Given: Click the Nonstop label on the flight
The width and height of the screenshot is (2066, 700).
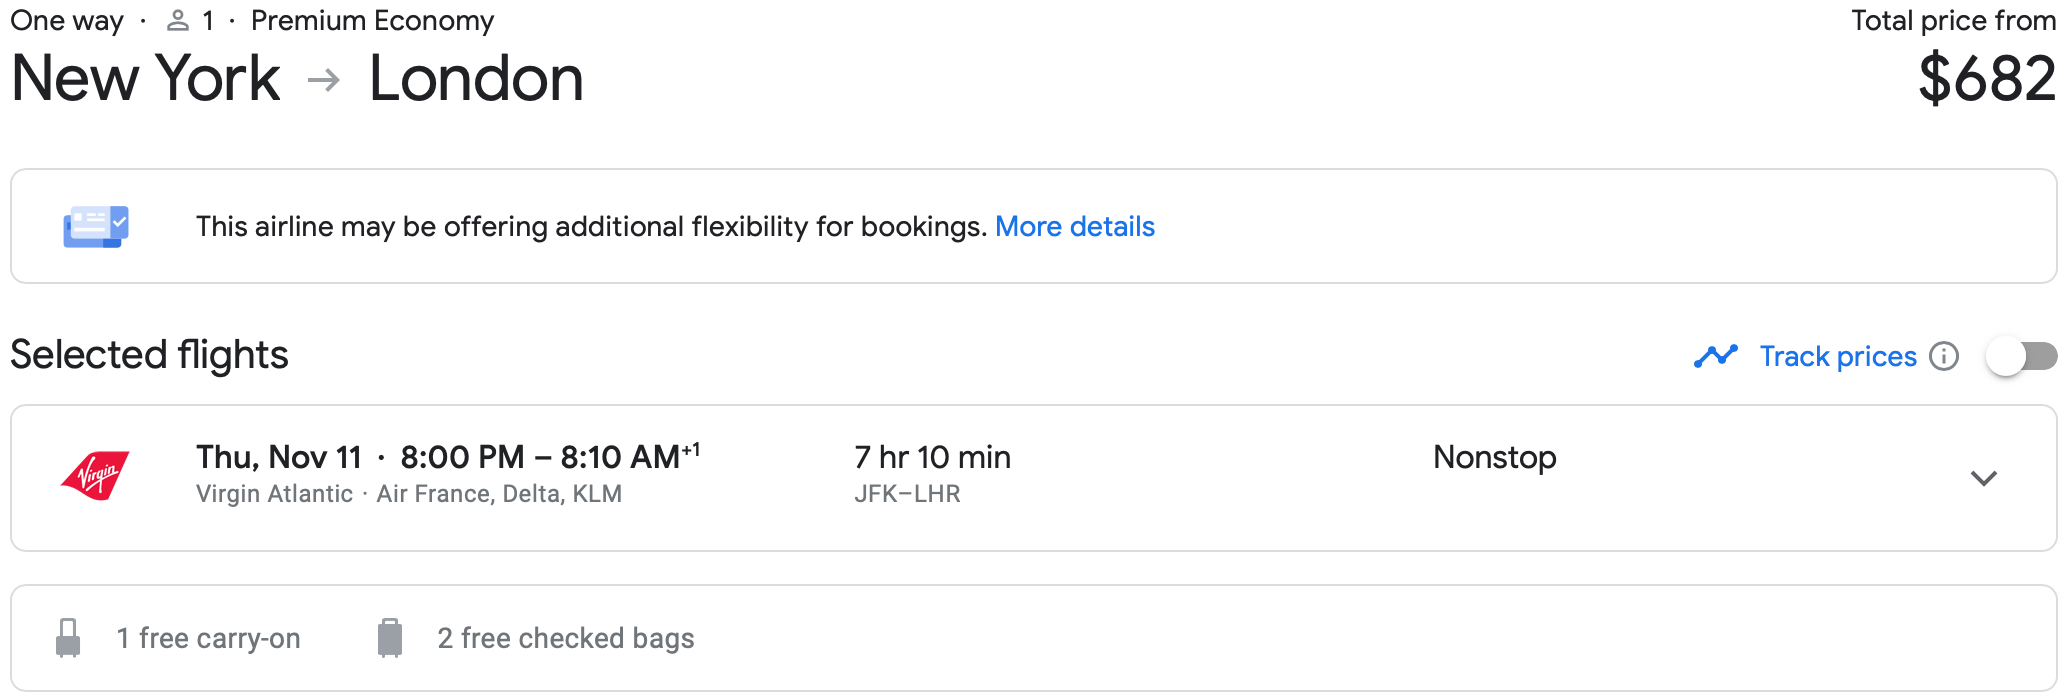Looking at the screenshot, I should click(1494, 457).
